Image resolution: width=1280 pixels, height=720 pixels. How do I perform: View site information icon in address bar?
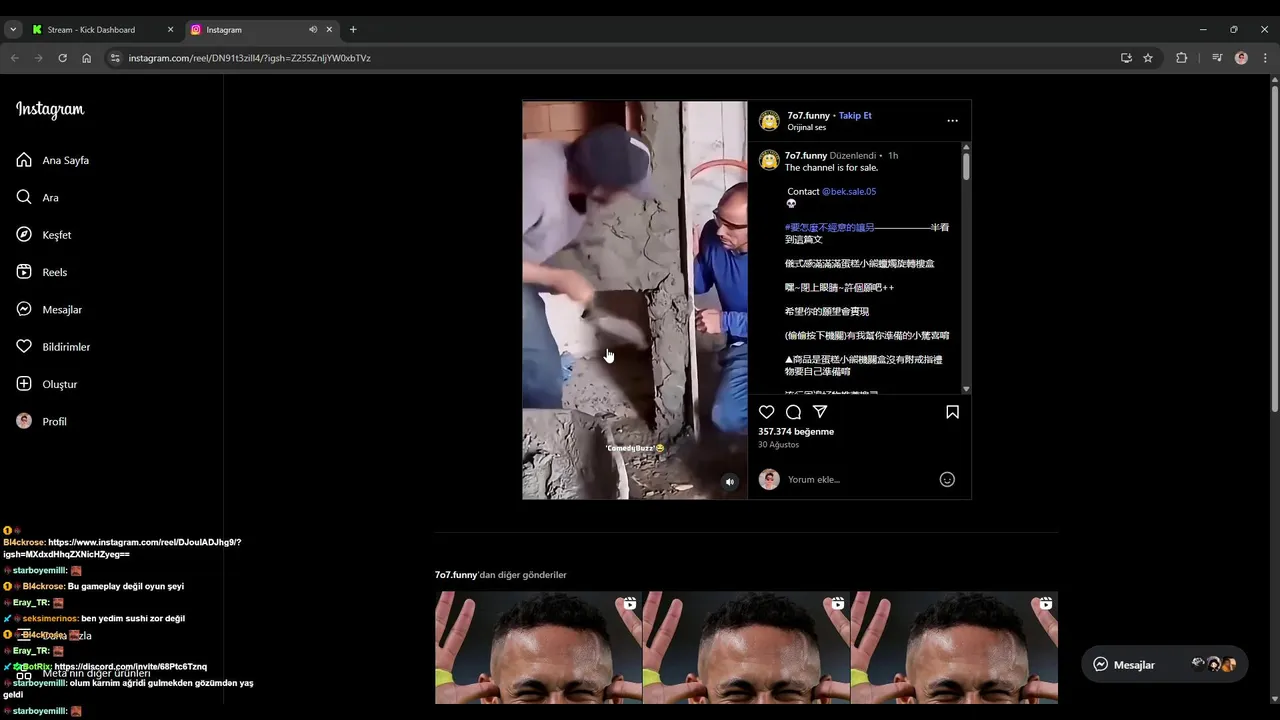(x=115, y=58)
